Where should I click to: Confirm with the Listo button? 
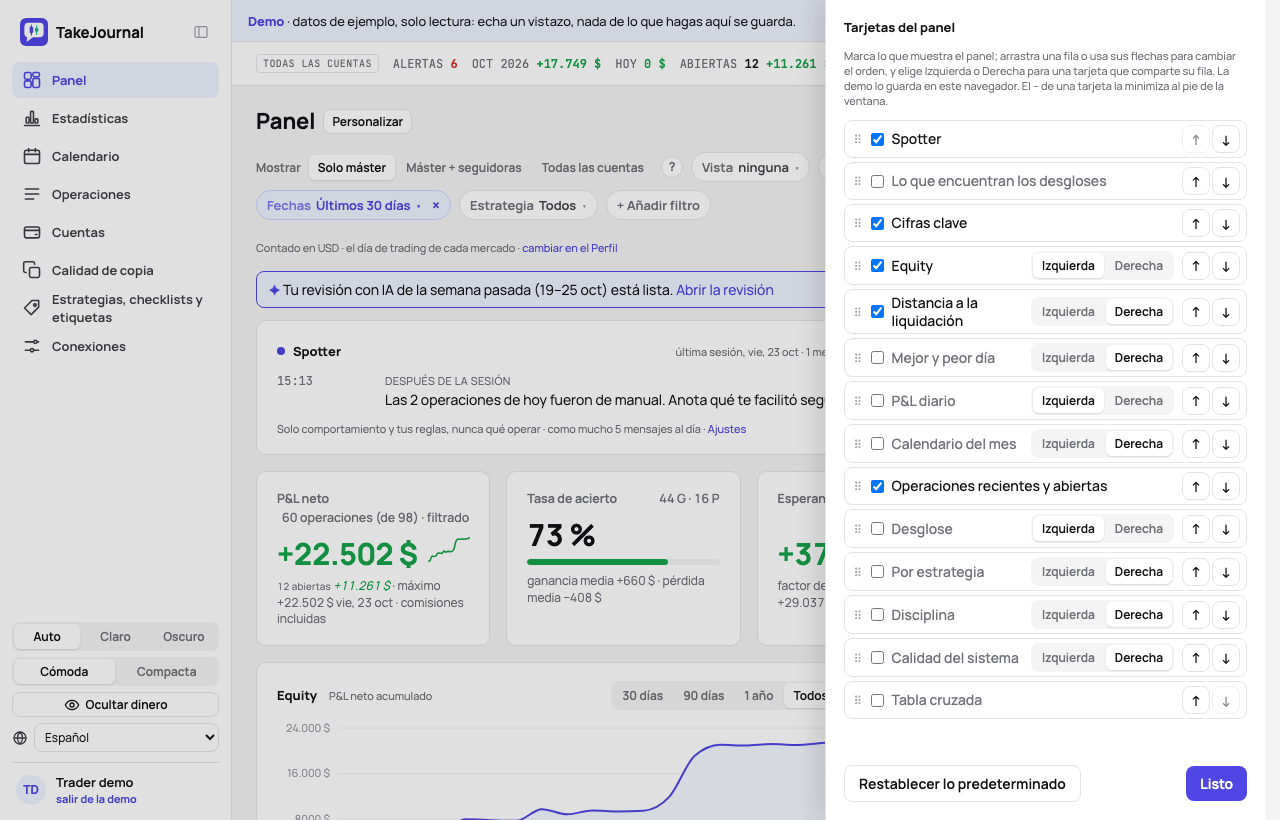pyautogui.click(x=1216, y=784)
